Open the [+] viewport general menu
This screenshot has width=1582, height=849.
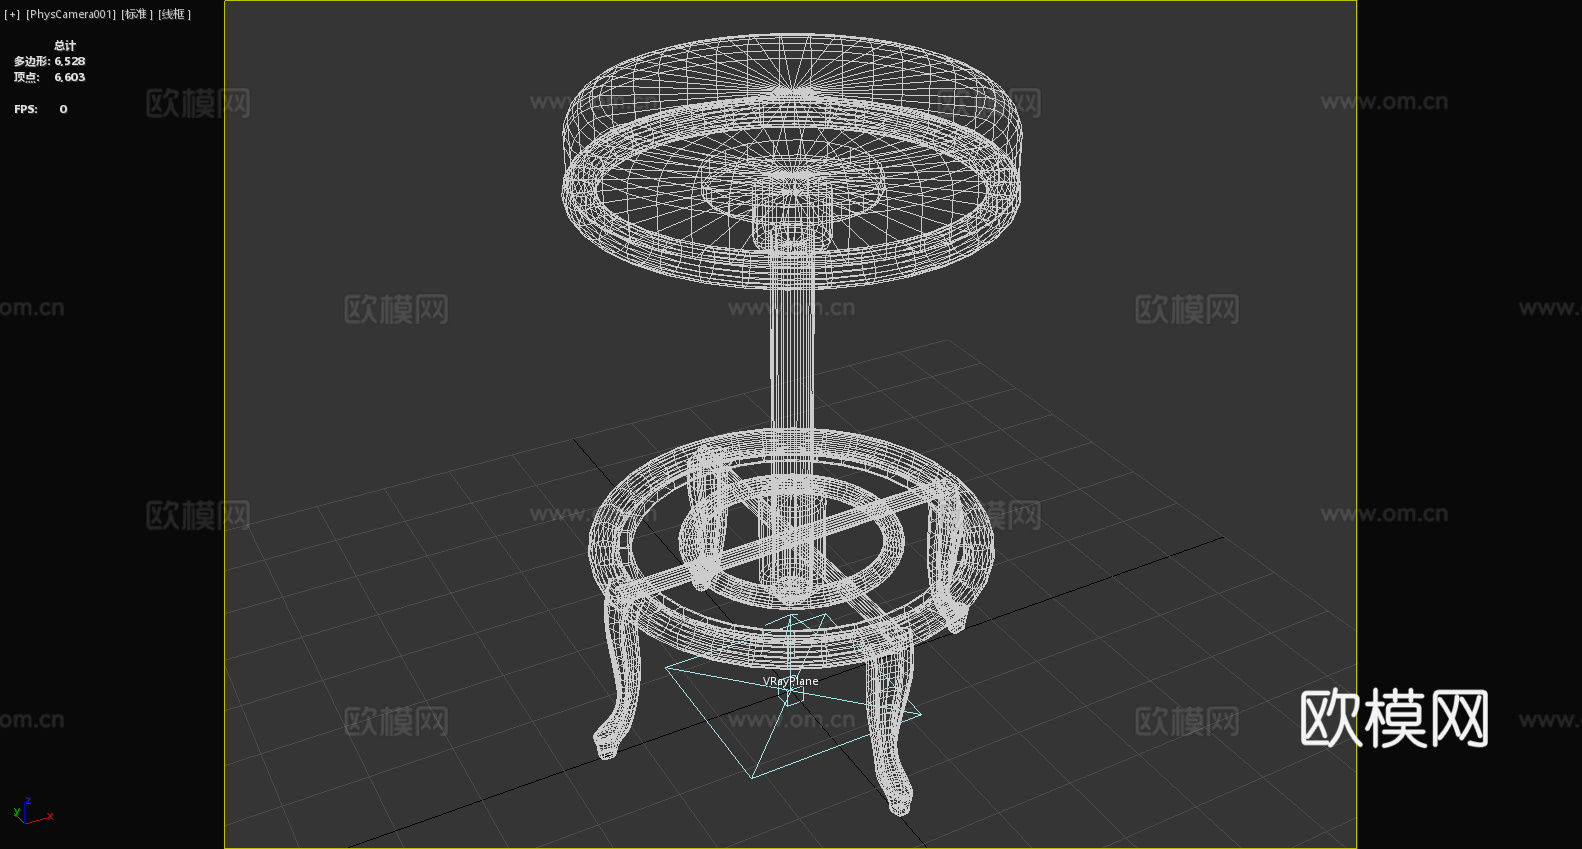coord(12,14)
